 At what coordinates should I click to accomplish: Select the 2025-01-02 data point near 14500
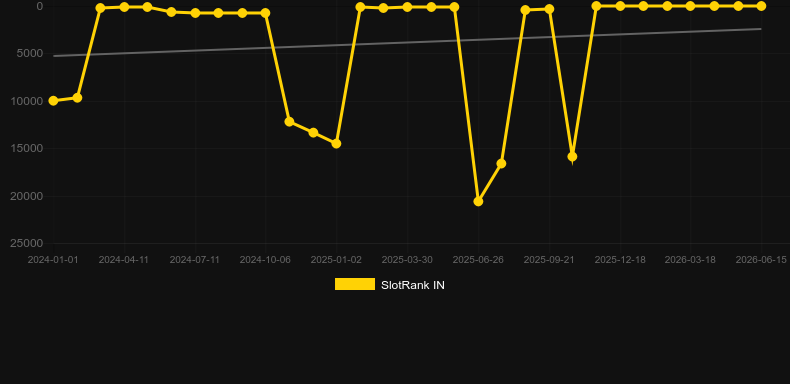pyautogui.click(x=336, y=144)
